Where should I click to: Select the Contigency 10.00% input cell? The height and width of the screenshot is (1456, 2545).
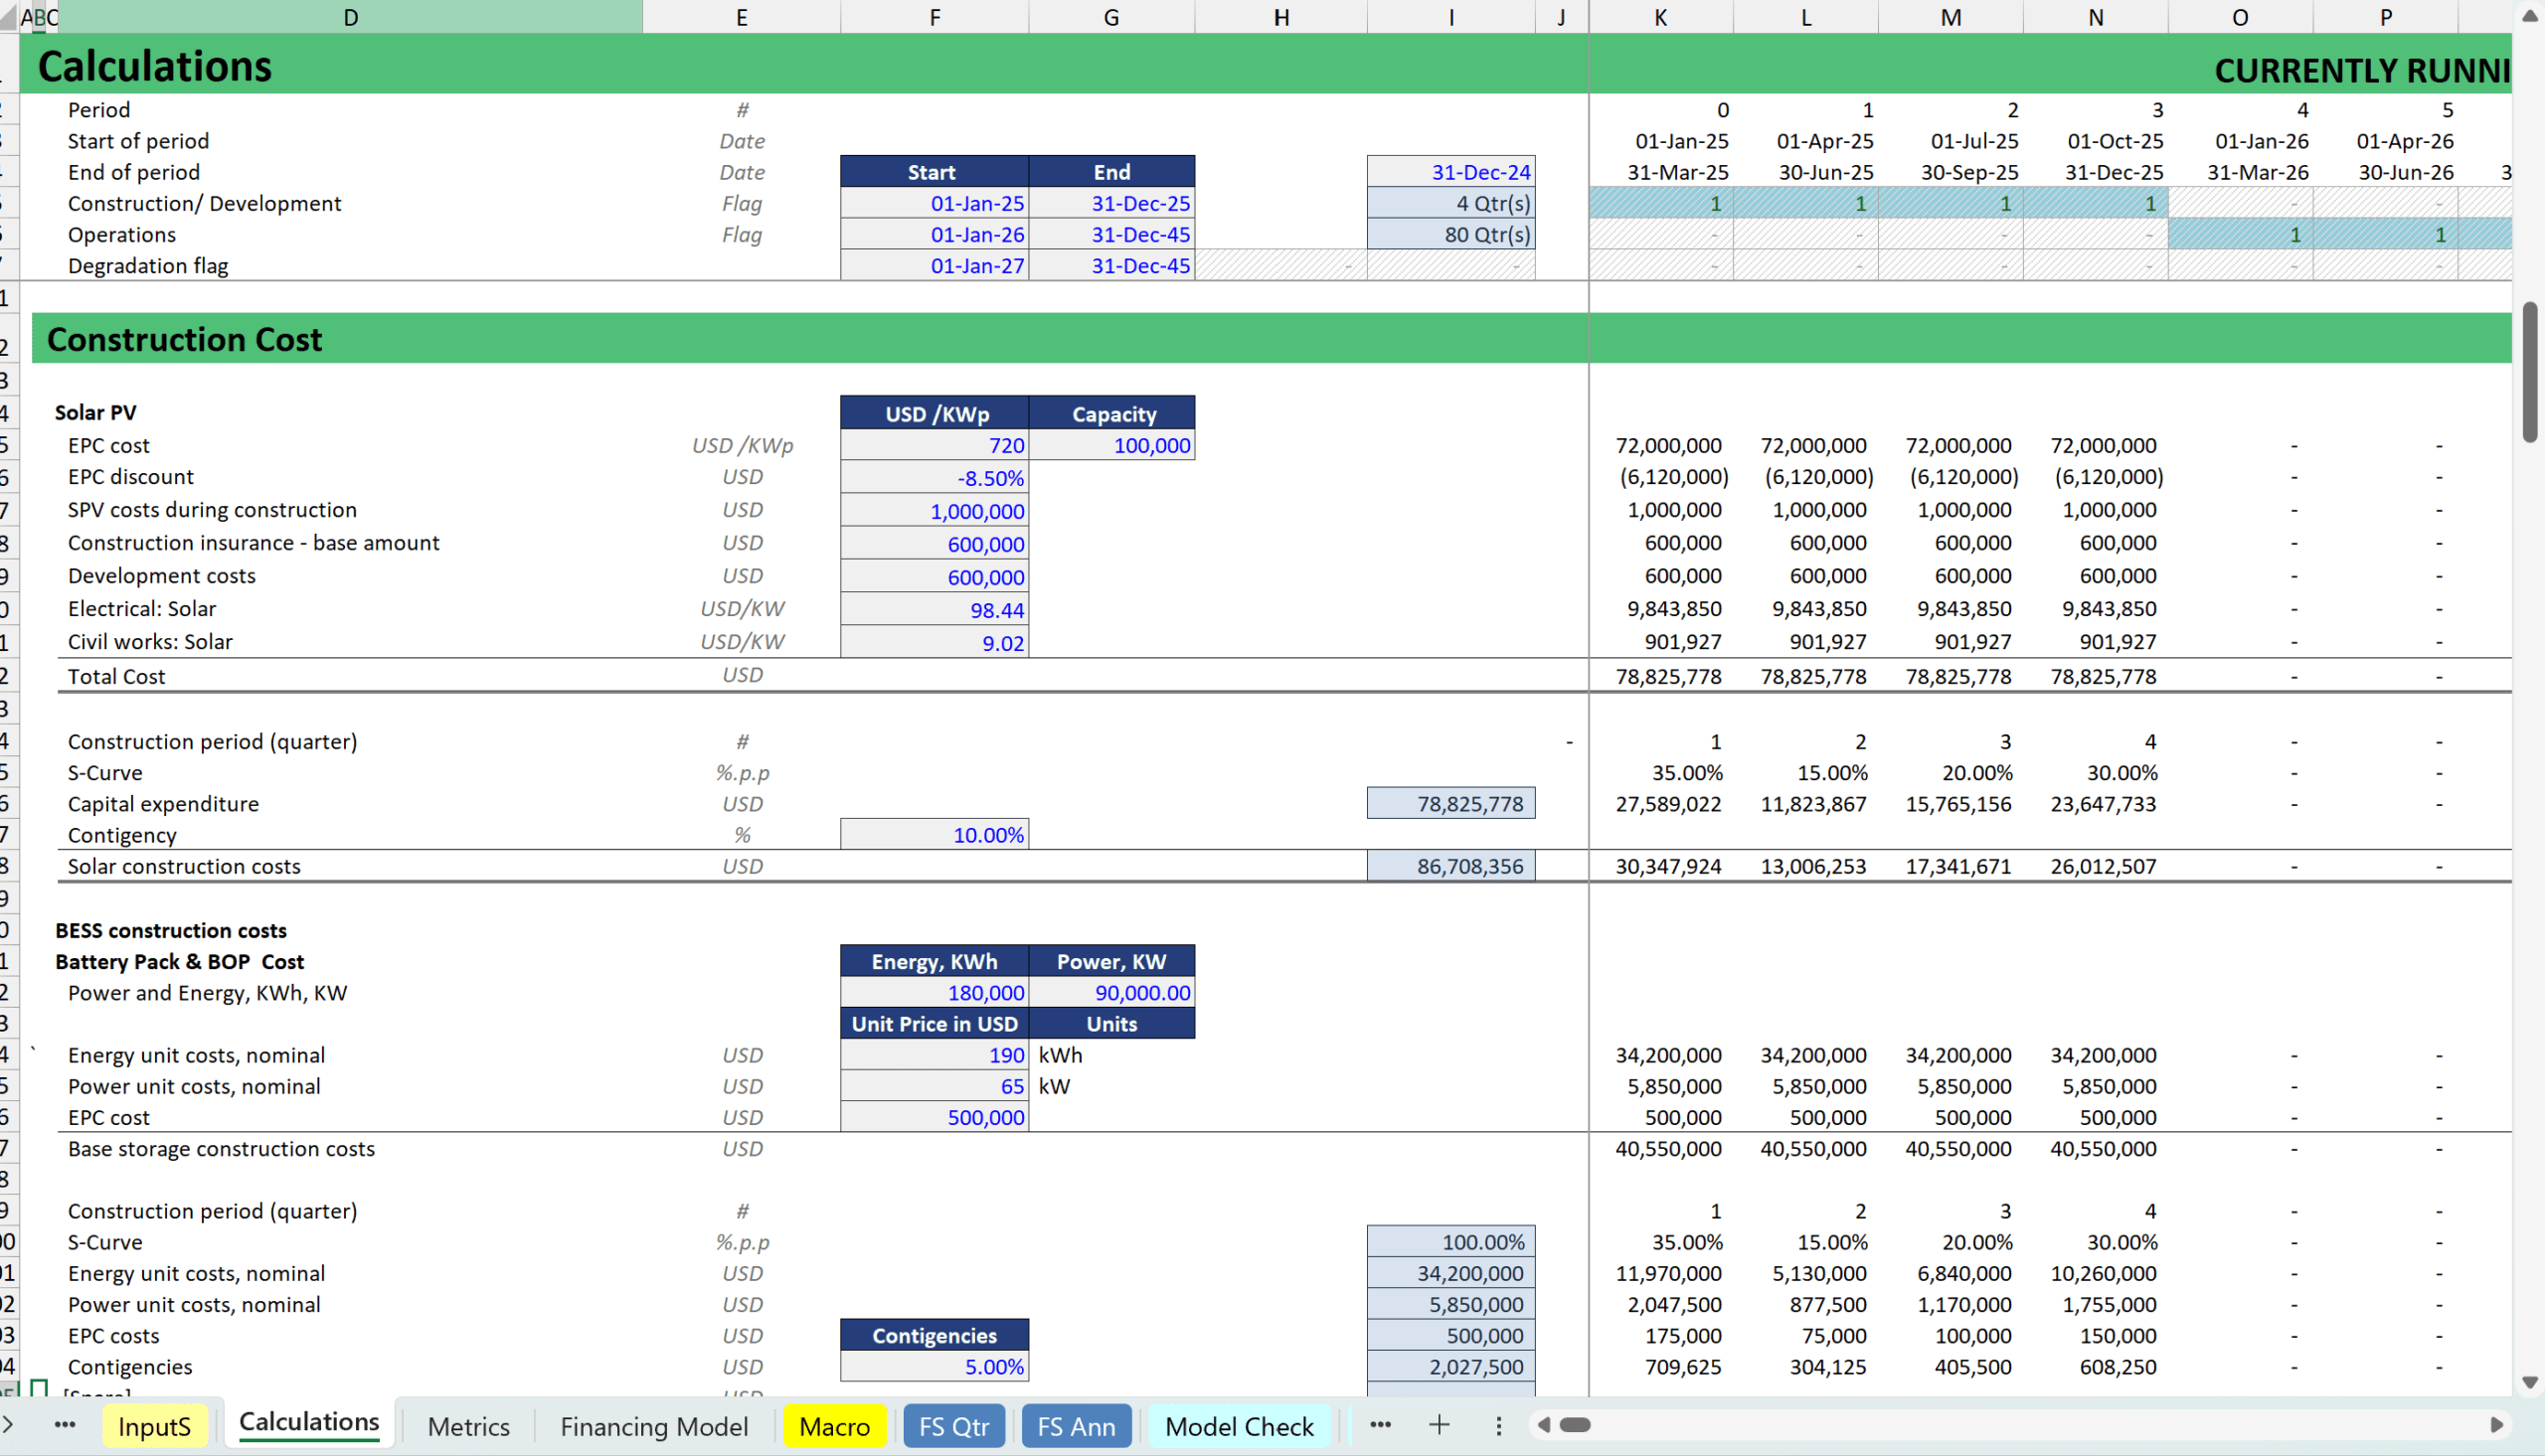point(934,835)
